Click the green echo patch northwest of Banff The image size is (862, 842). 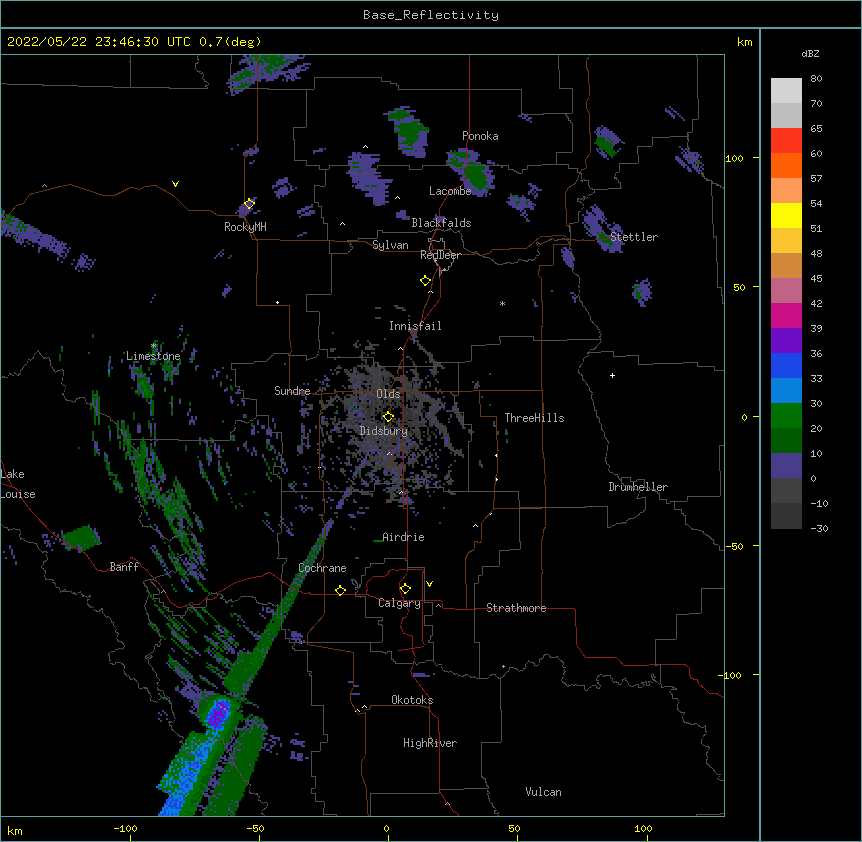click(81, 538)
